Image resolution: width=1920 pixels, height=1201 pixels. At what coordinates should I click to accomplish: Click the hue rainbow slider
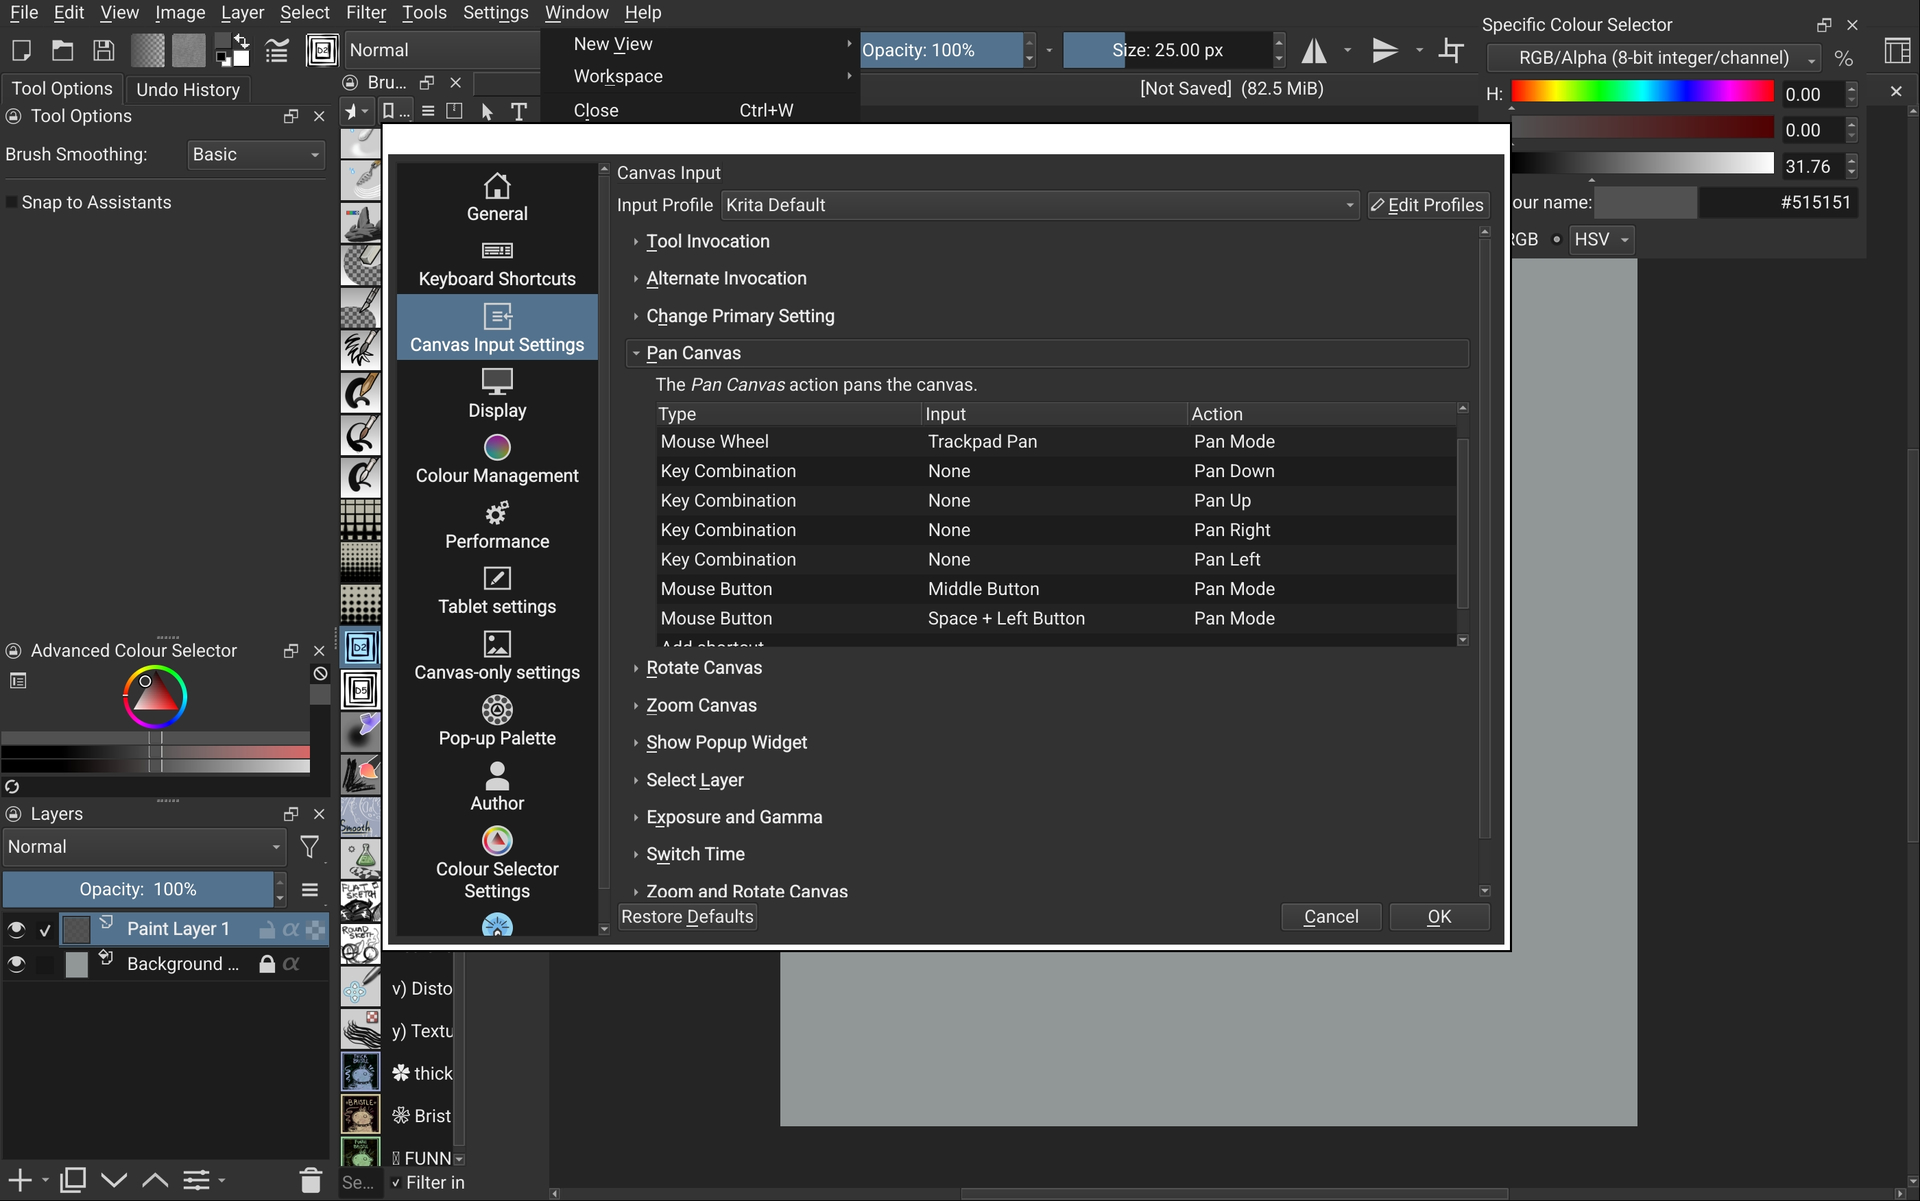[1641, 93]
